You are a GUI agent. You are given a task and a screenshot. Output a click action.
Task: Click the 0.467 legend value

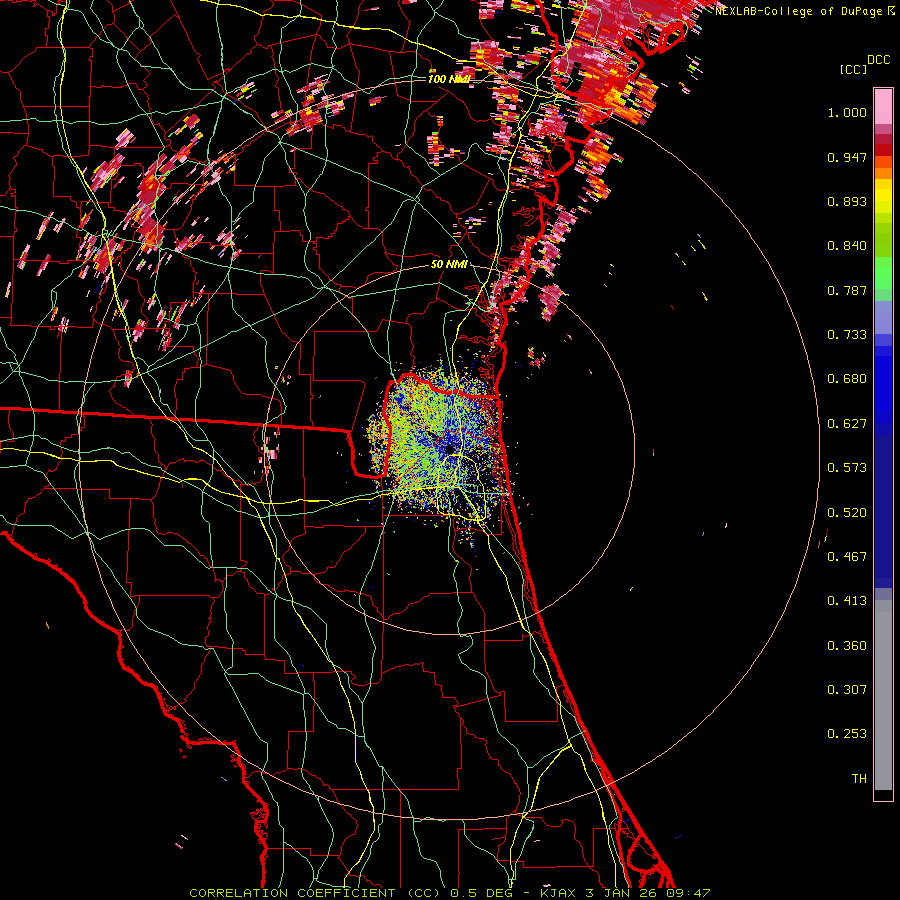pyautogui.click(x=847, y=557)
